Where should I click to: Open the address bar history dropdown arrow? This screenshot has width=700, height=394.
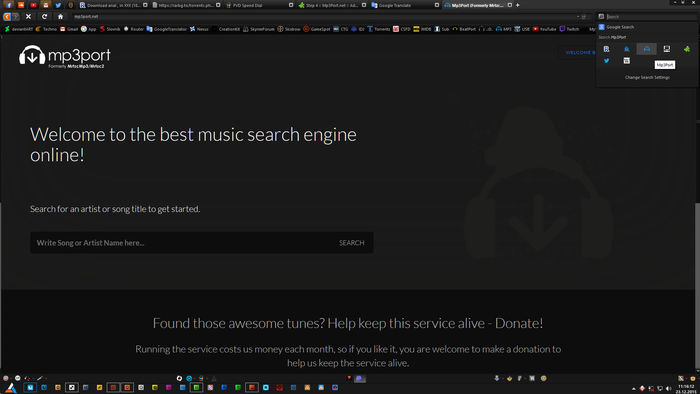[x=578, y=17]
